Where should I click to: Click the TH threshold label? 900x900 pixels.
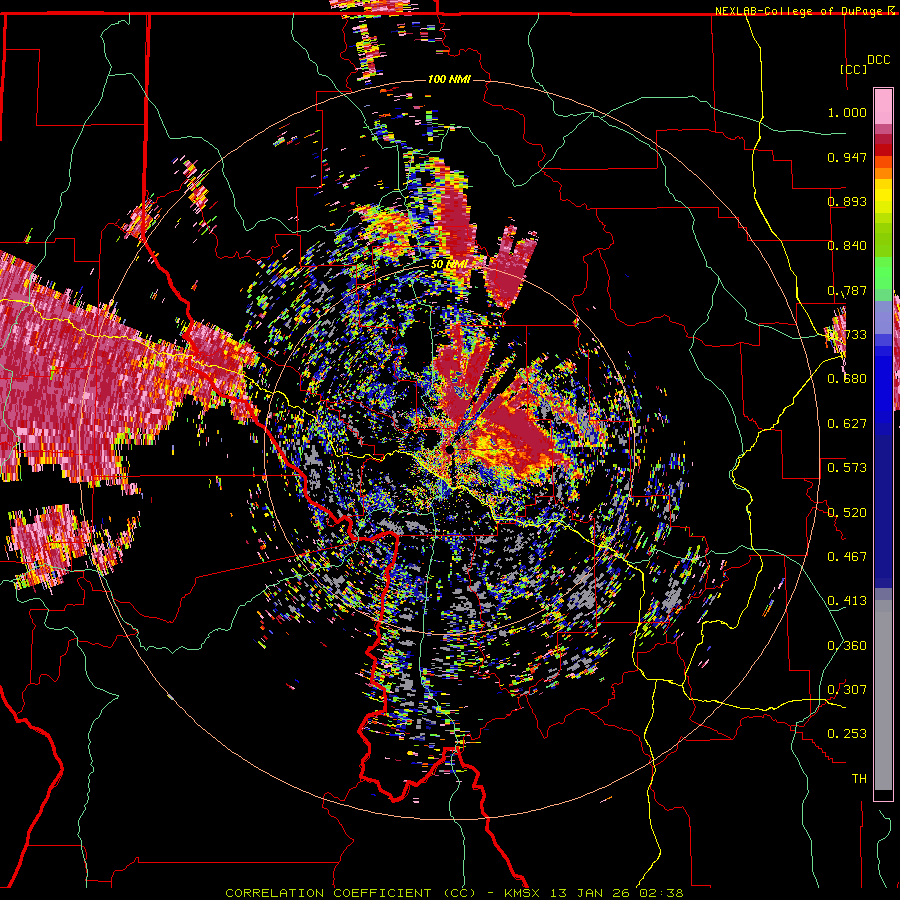tap(859, 779)
